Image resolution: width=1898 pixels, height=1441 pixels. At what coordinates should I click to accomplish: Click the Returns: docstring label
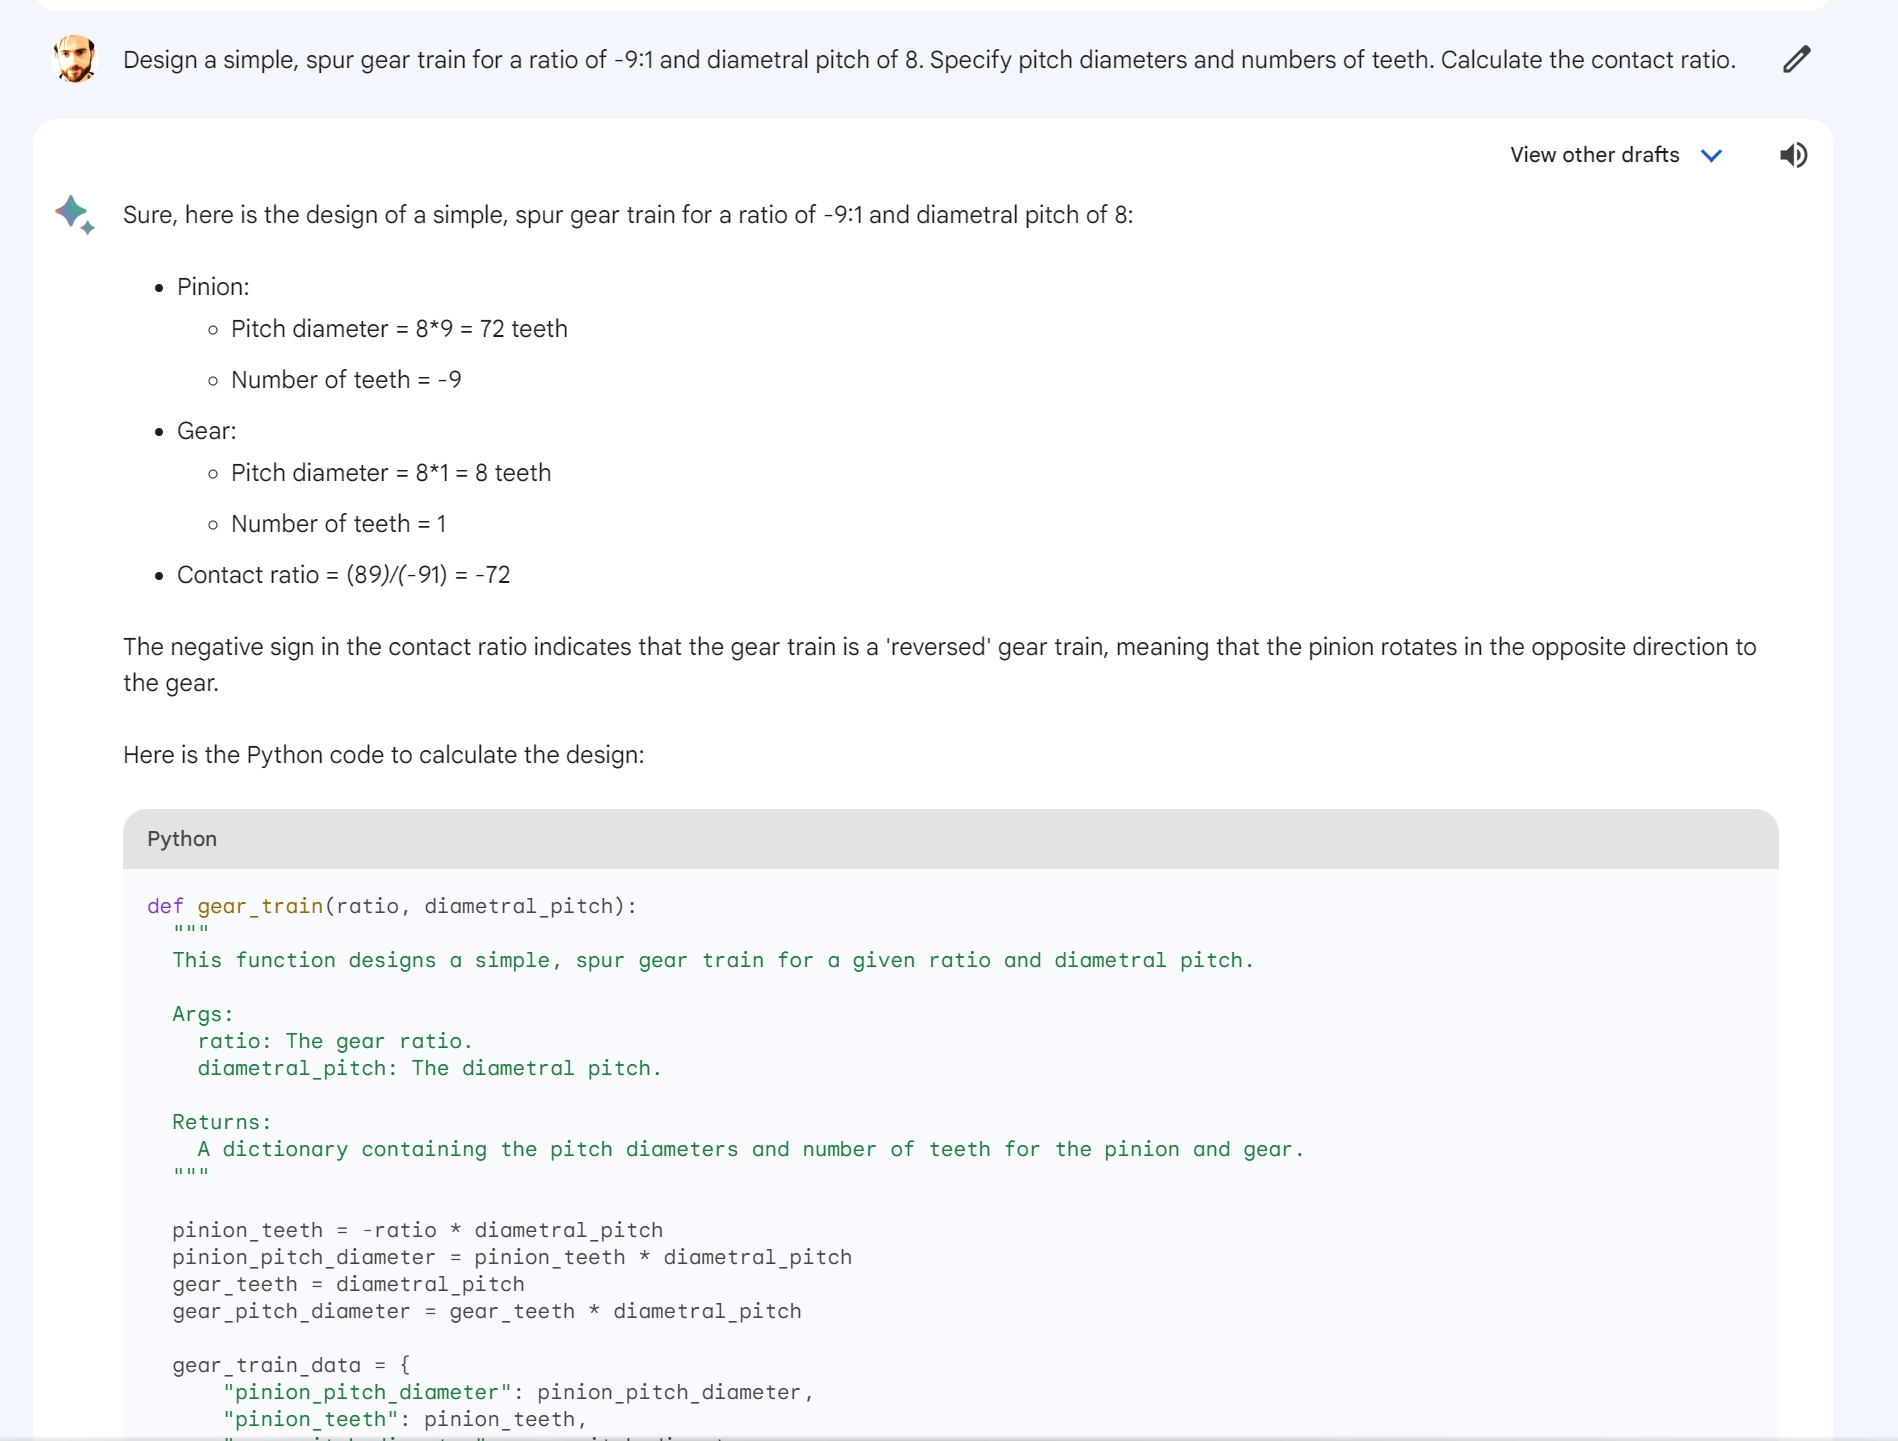(221, 1122)
